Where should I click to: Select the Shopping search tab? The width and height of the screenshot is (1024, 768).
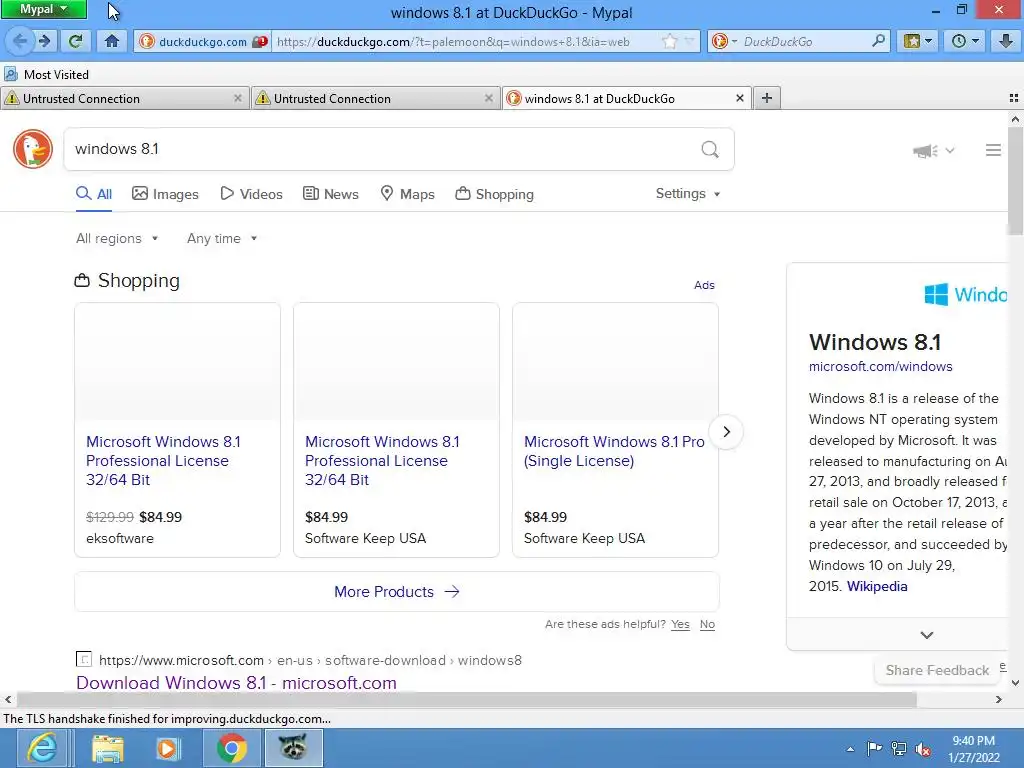click(494, 194)
